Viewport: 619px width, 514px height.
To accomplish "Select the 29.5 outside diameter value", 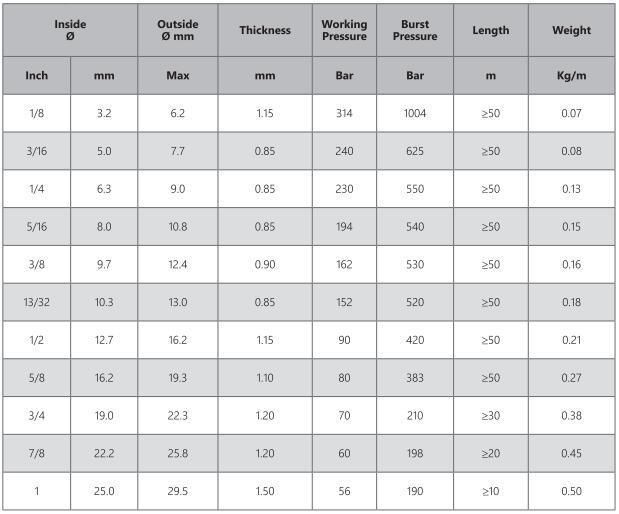I will point(178,491).
